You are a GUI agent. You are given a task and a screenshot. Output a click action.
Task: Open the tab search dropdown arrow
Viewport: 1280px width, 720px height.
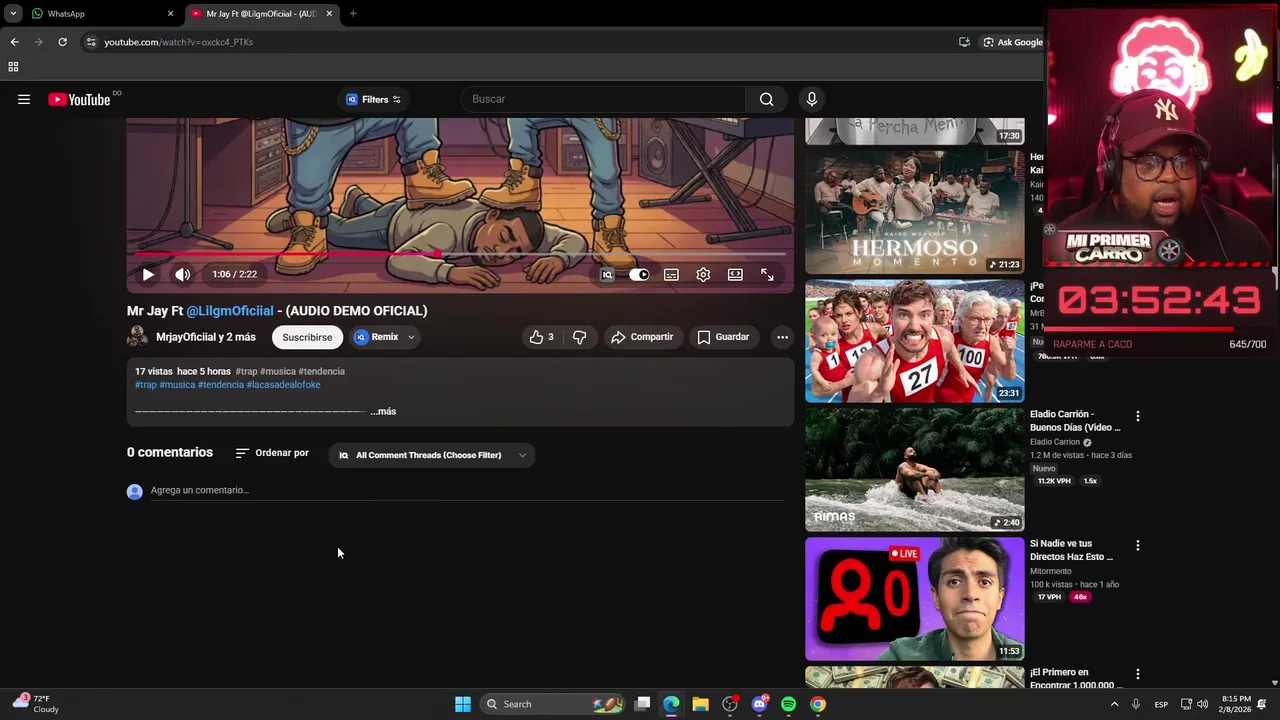click(13, 14)
